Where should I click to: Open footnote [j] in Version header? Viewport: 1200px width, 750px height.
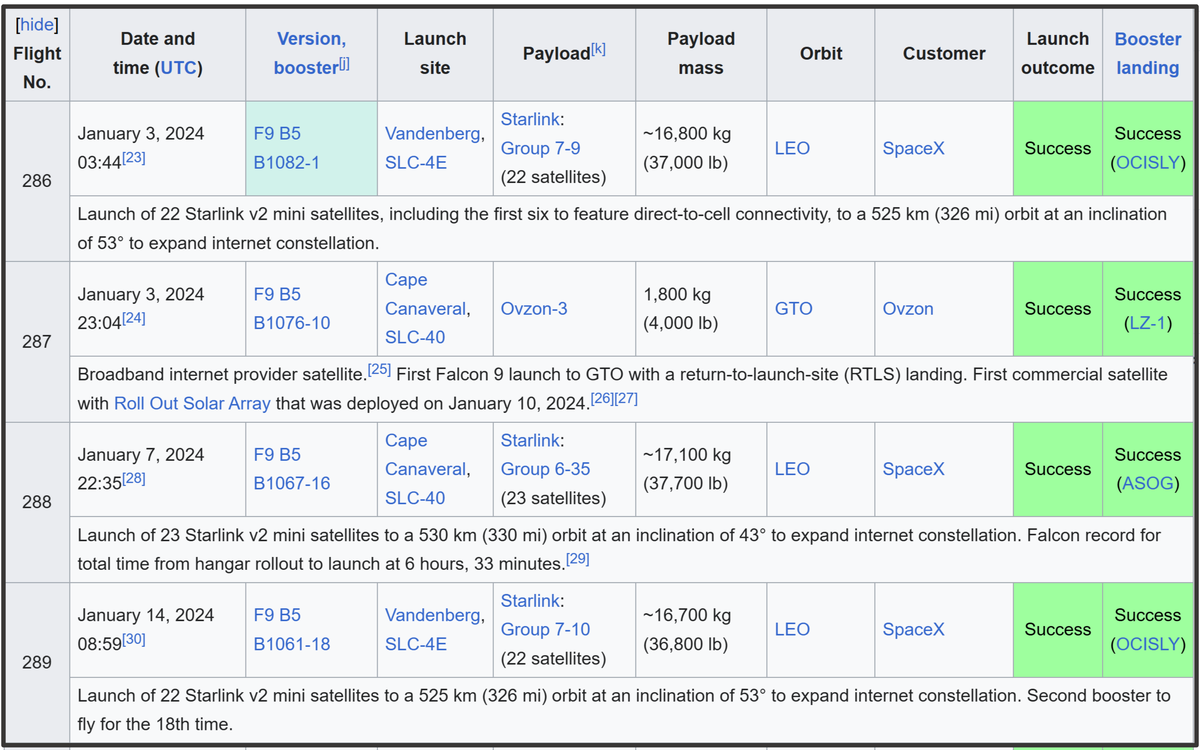(x=343, y=63)
